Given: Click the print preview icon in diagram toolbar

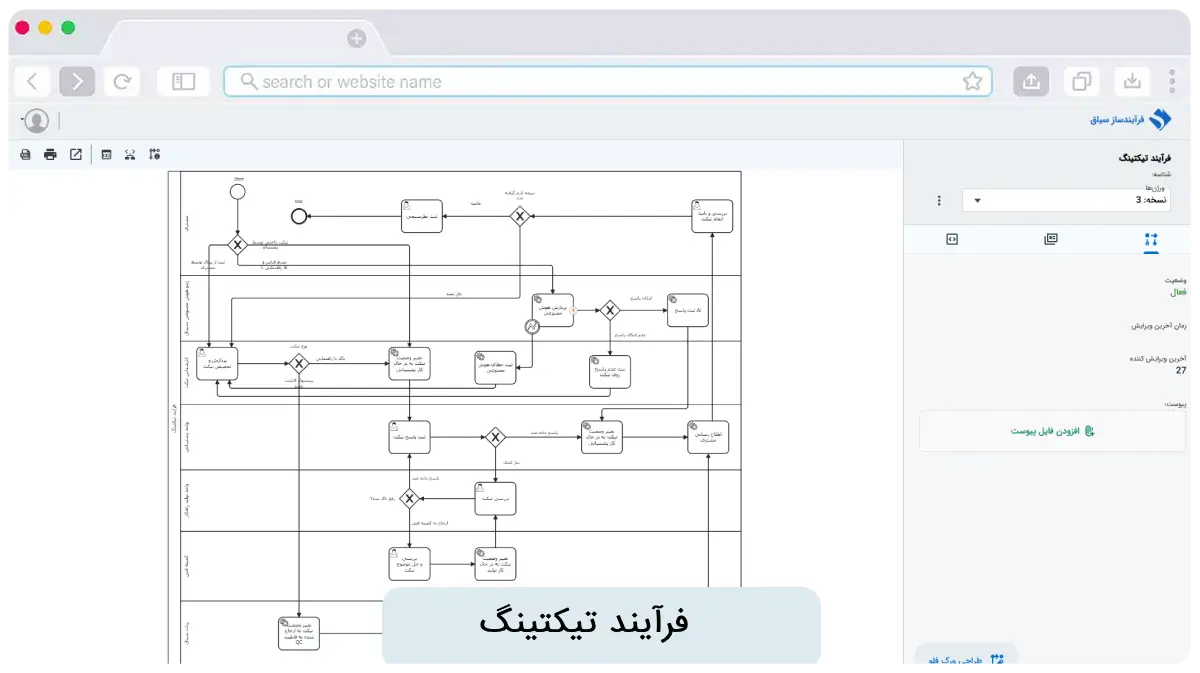Looking at the screenshot, I should [26, 154].
